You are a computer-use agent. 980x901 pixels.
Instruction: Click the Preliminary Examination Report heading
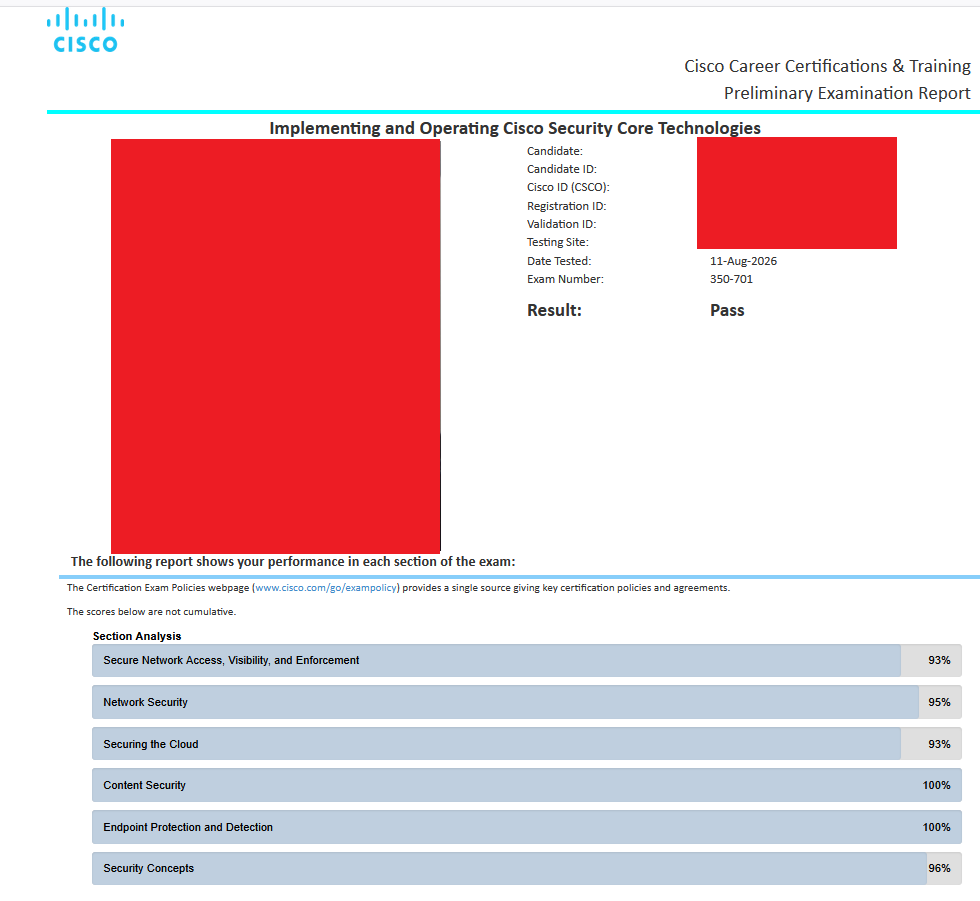tap(847, 93)
